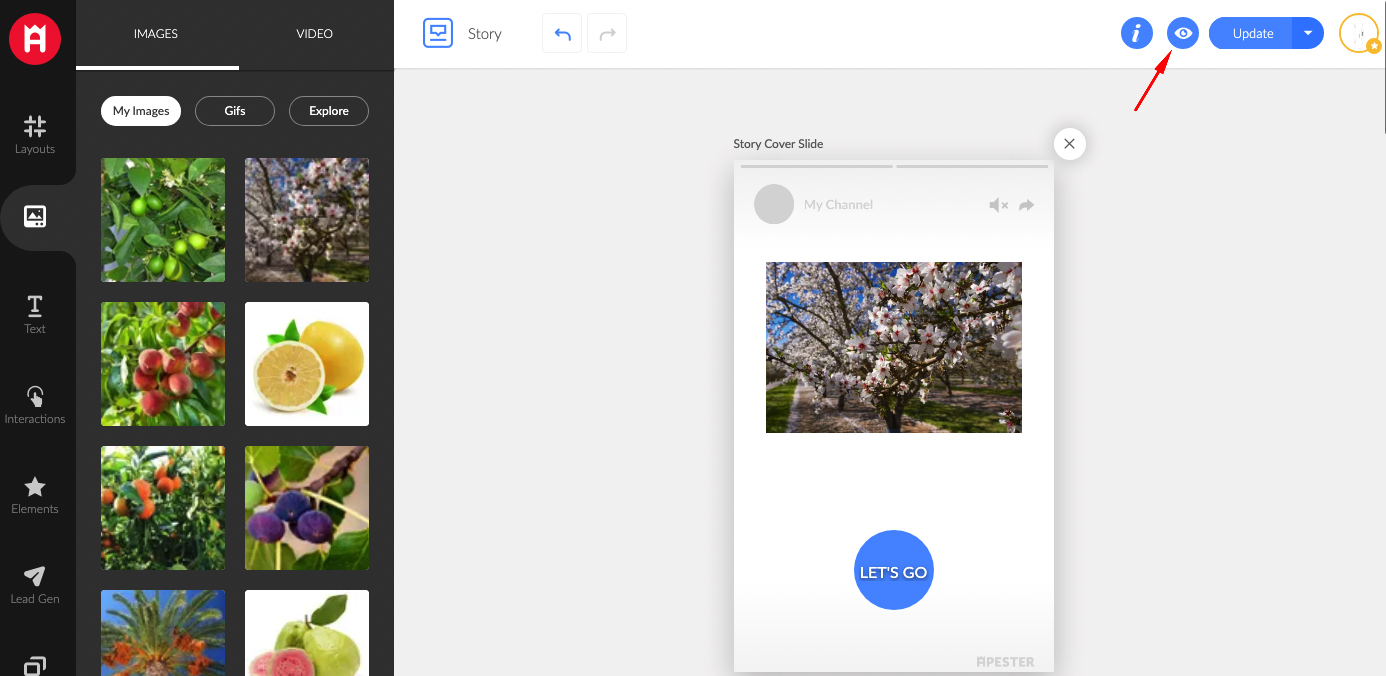Viewport: 1386px width, 676px height.
Task: Open the user profile avatar
Action: pyautogui.click(x=1359, y=33)
